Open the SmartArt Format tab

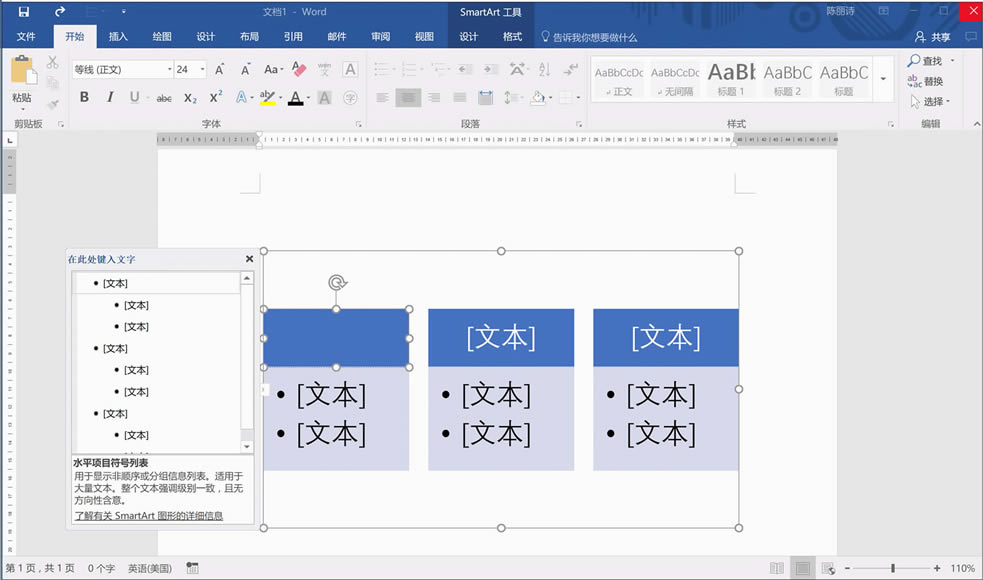point(512,37)
